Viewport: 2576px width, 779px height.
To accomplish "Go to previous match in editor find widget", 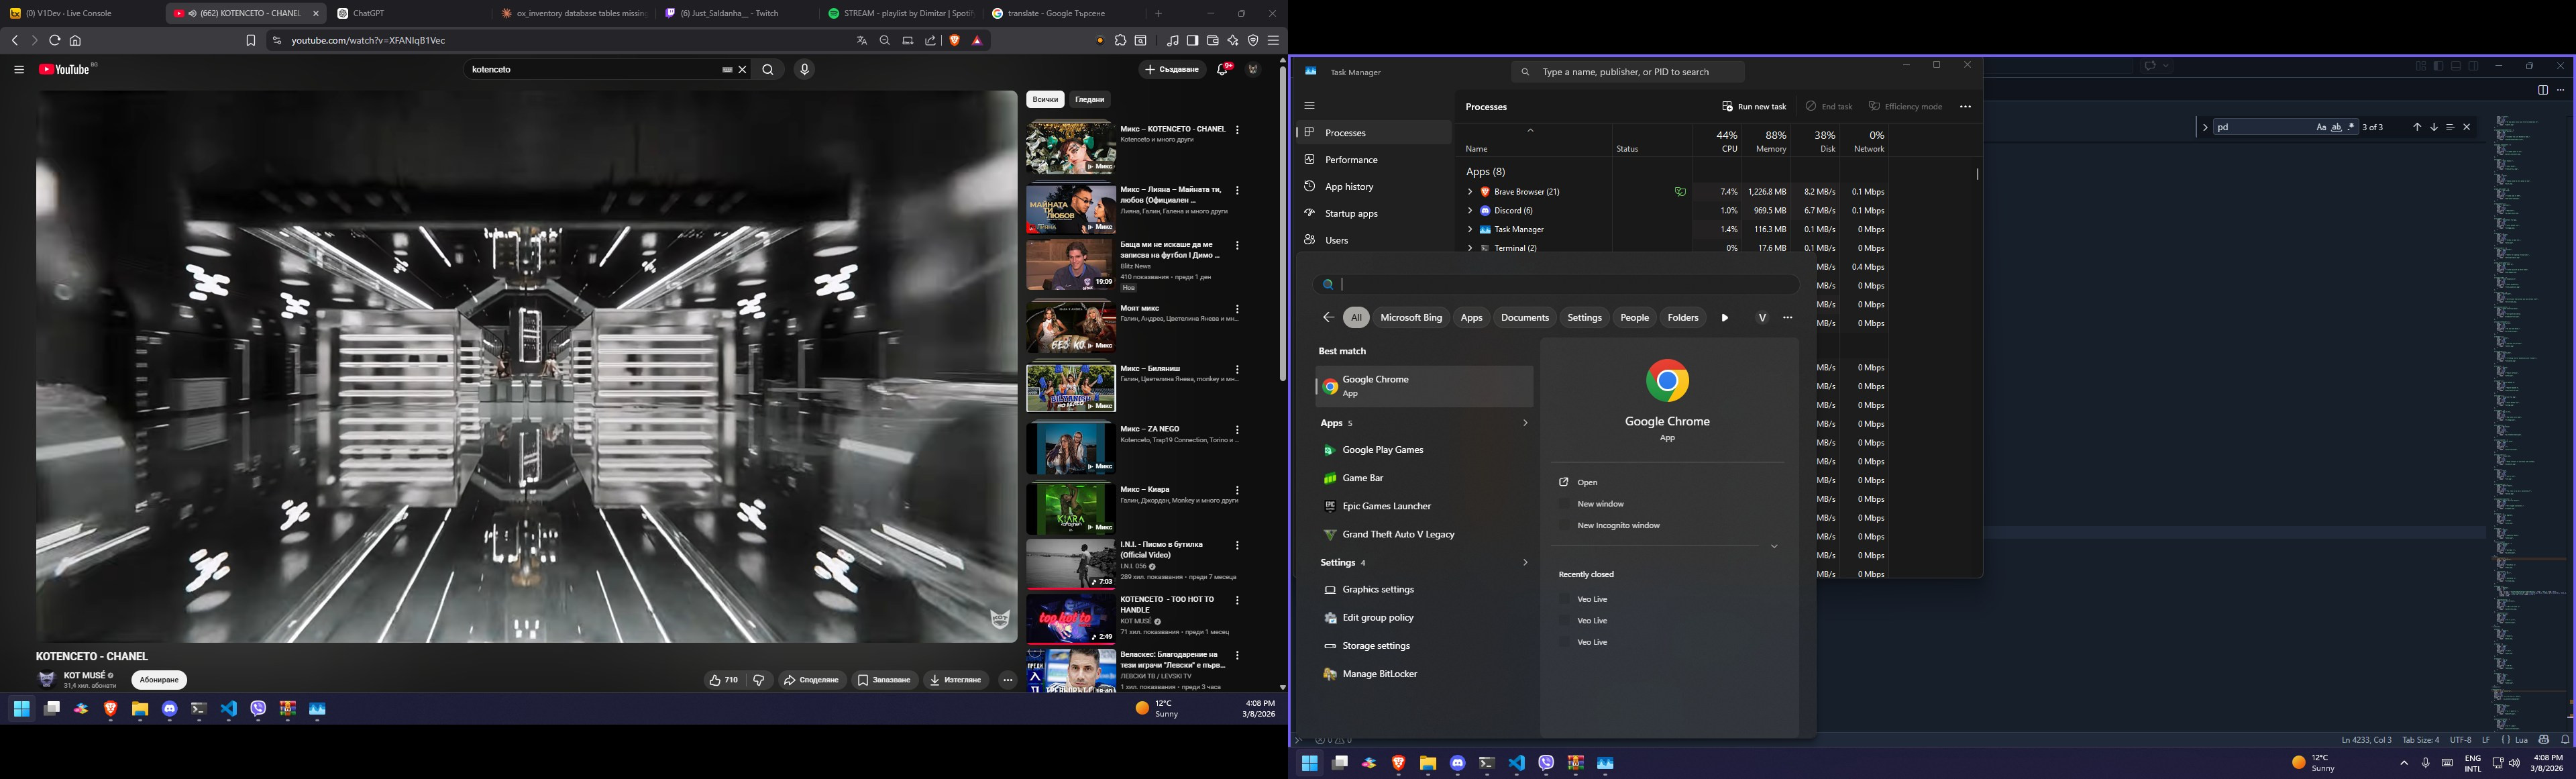I will pyautogui.click(x=2417, y=127).
